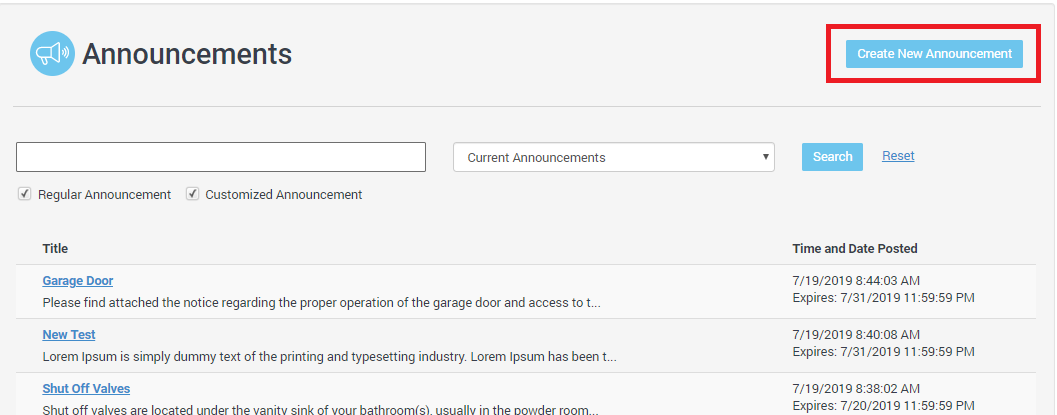Click New Test posted timestamp 8:40:08 AM
1057x415 pixels.
click(x=856, y=335)
